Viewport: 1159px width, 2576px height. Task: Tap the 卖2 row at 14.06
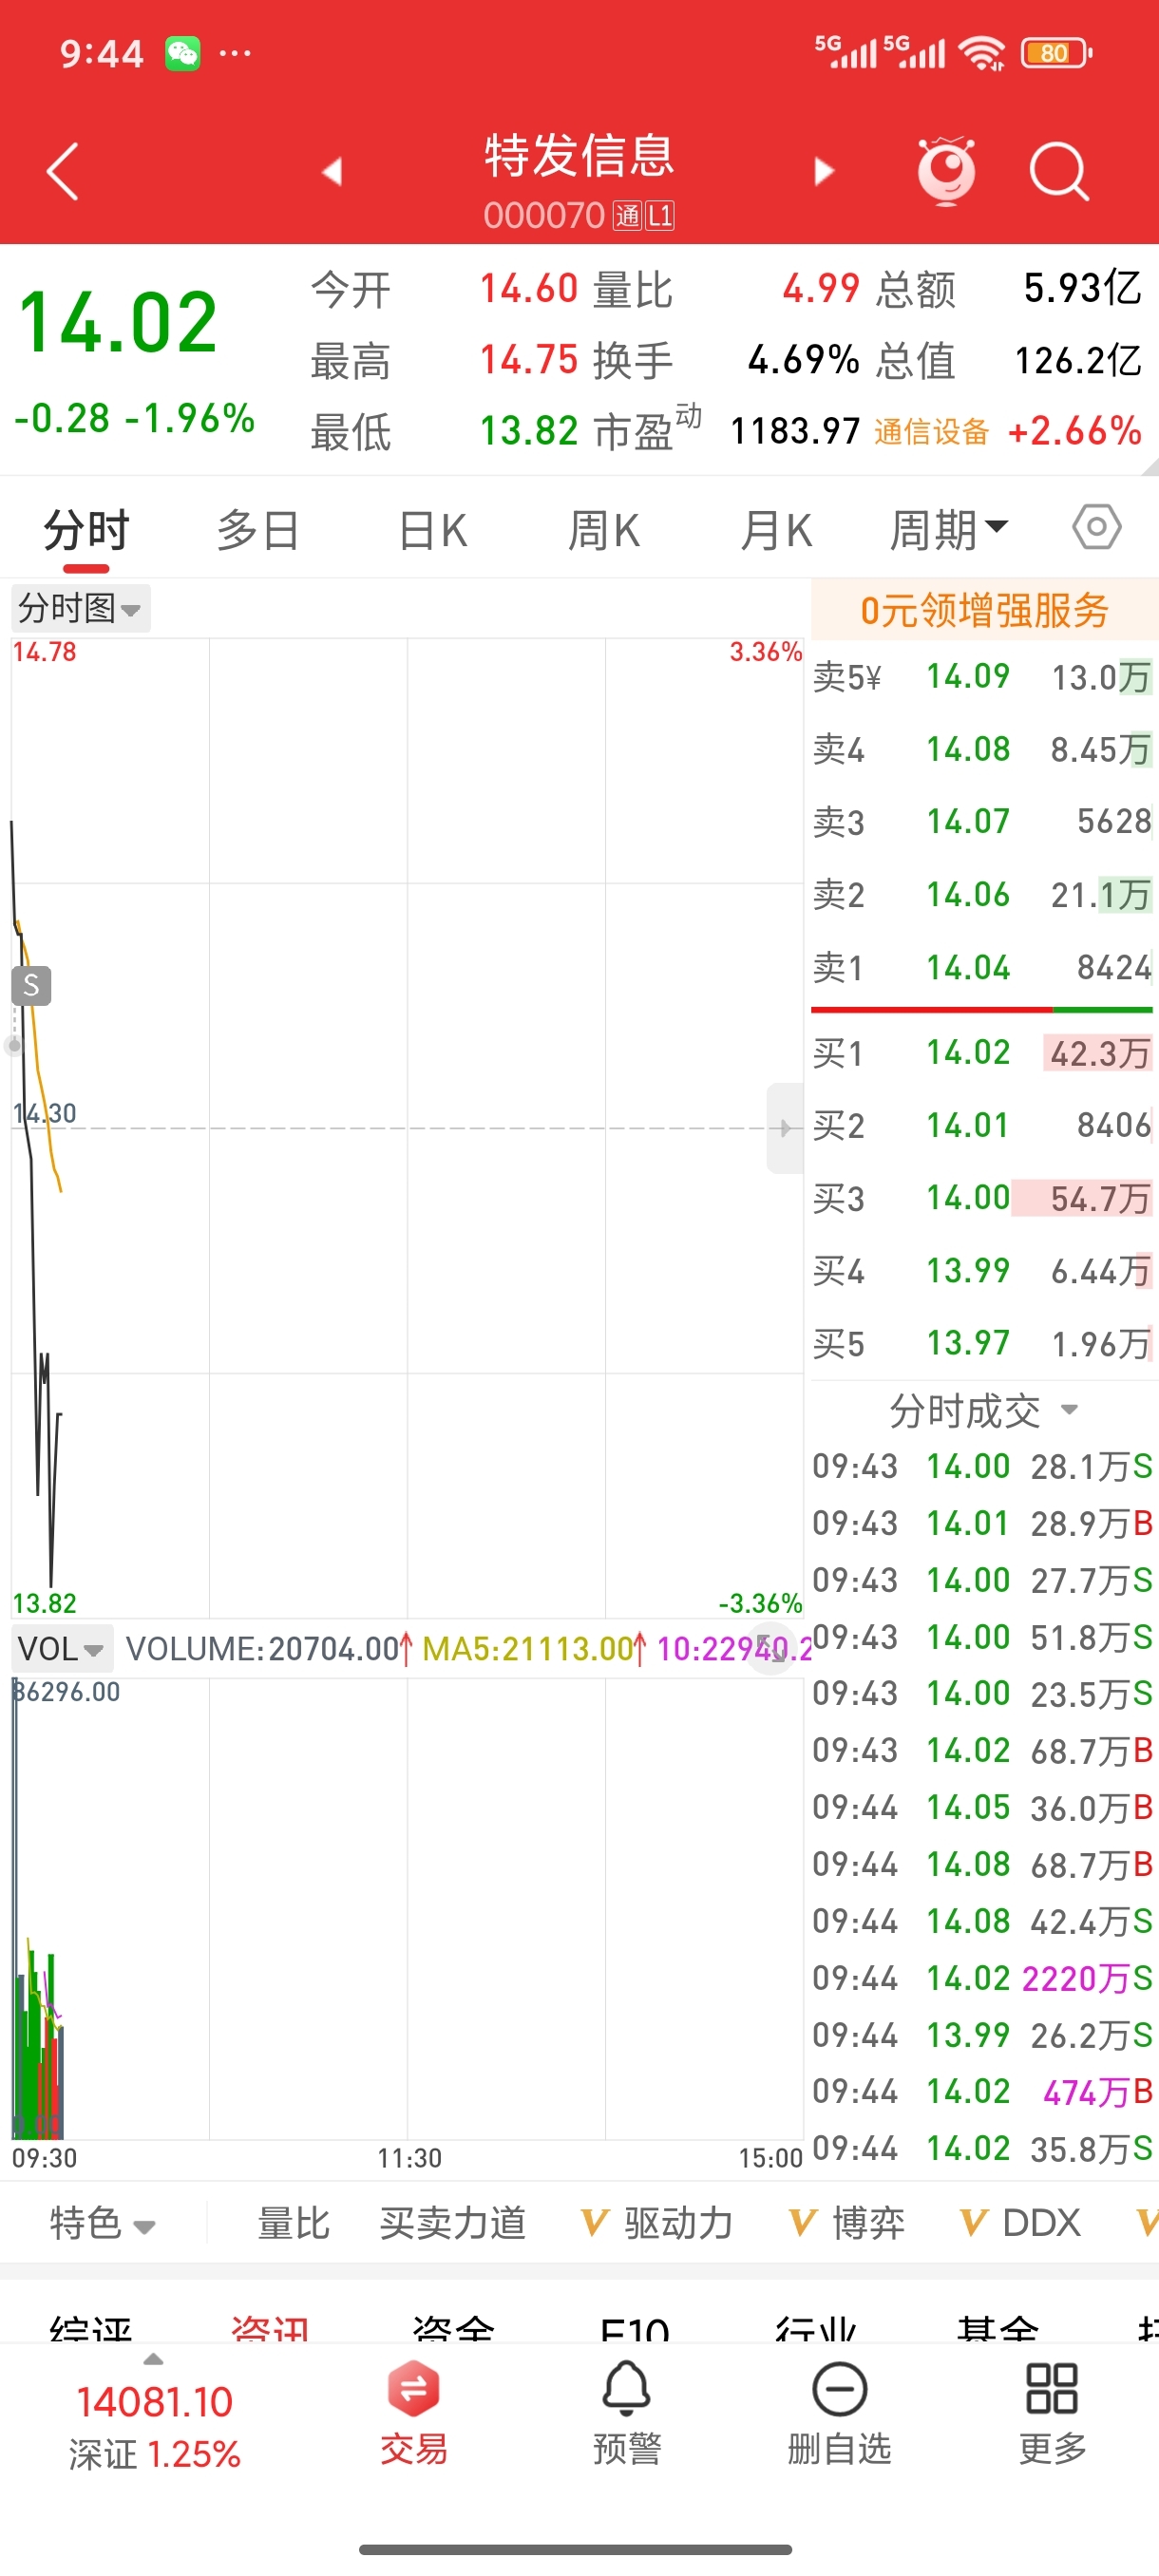coord(983,895)
